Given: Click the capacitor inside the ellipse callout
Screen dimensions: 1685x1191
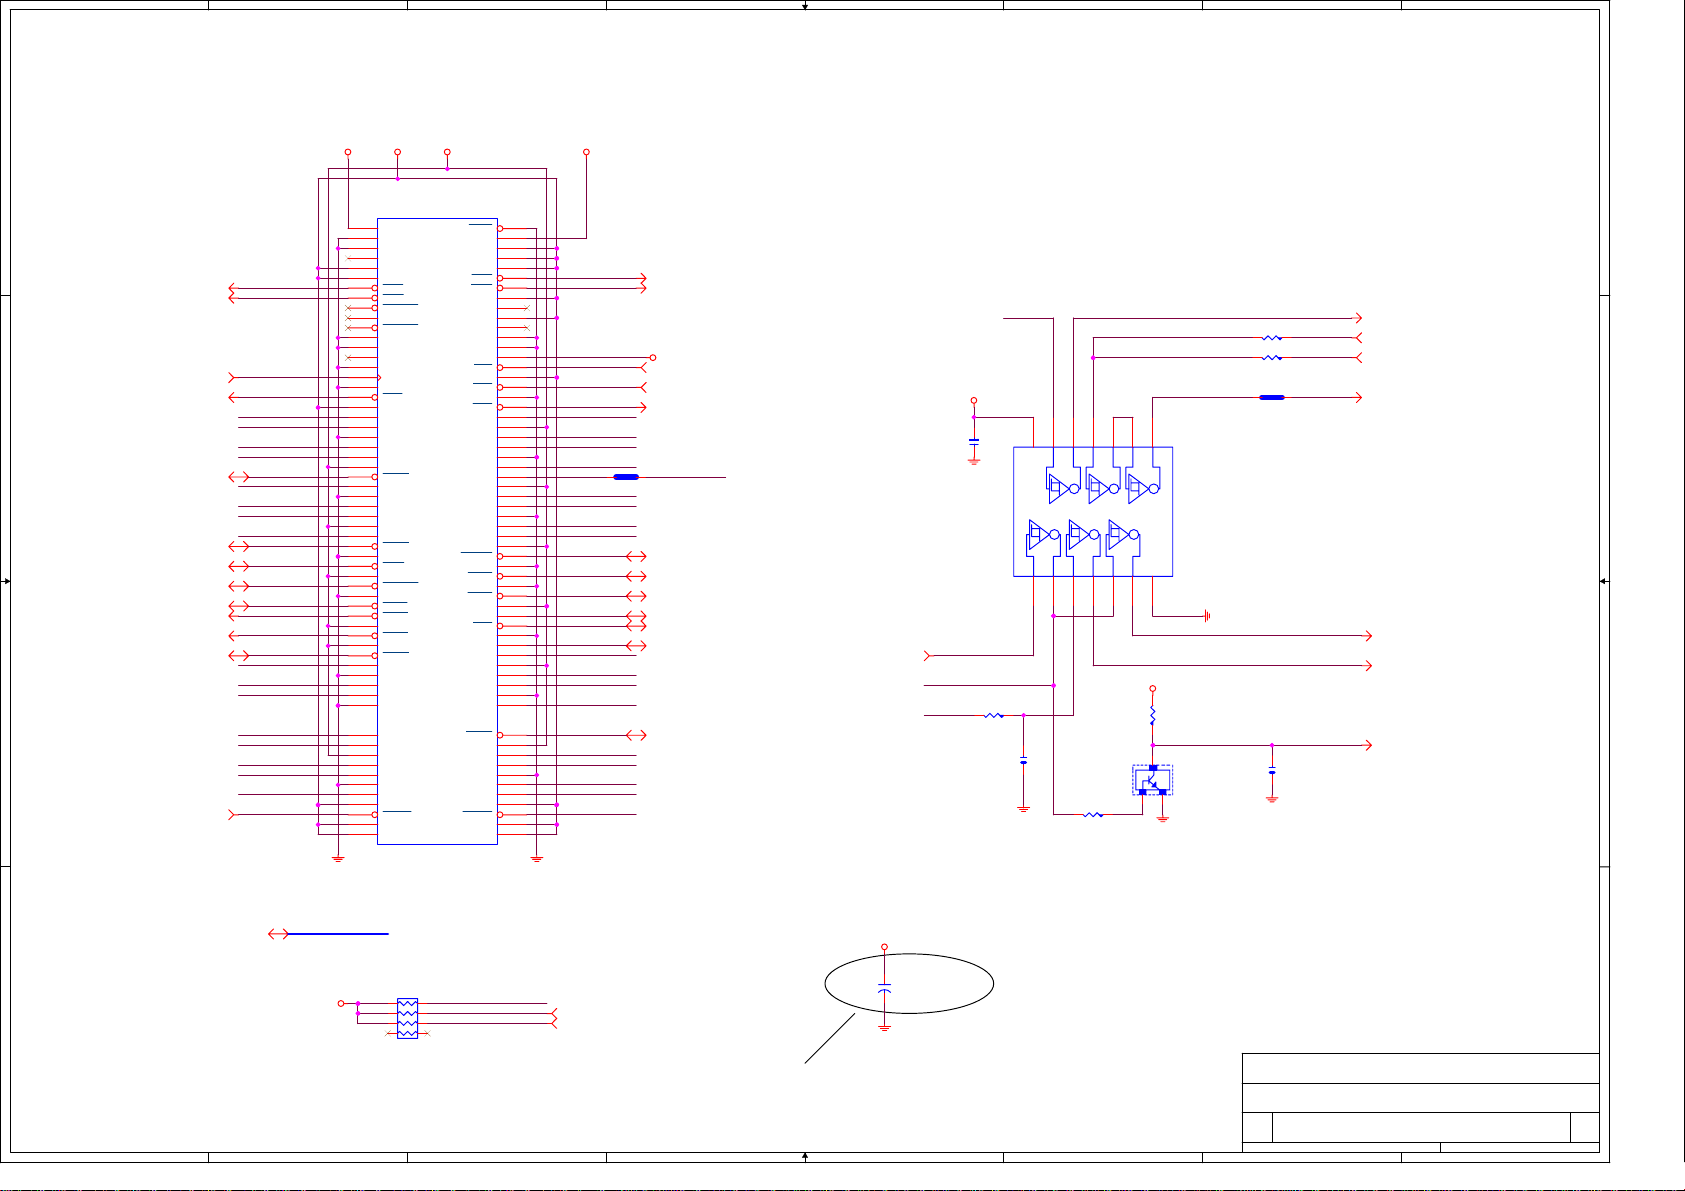Looking at the screenshot, I should pyautogui.click(x=884, y=987).
